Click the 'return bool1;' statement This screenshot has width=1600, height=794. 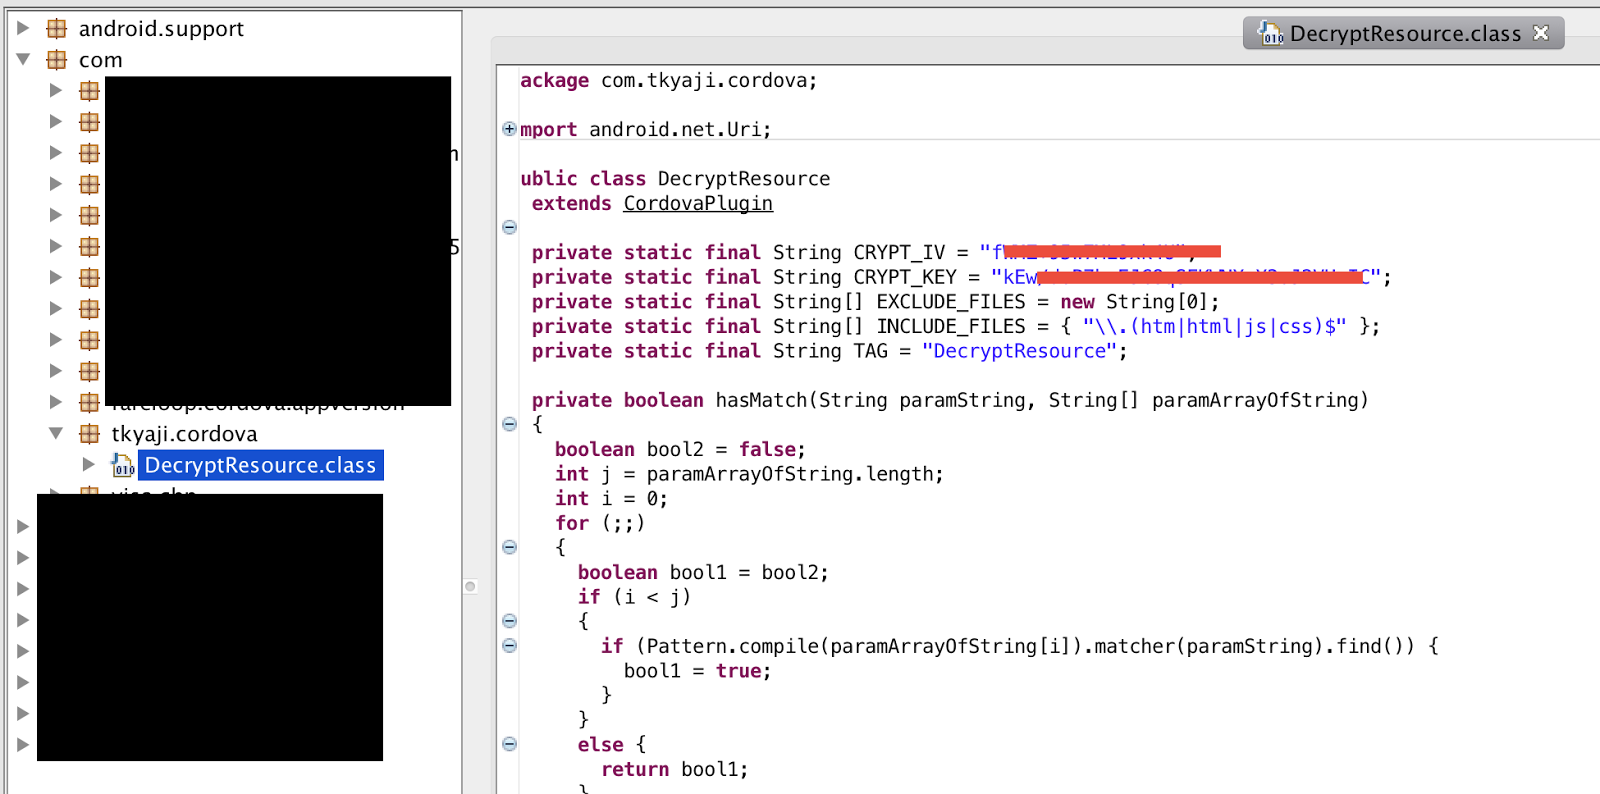pos(674,769)
